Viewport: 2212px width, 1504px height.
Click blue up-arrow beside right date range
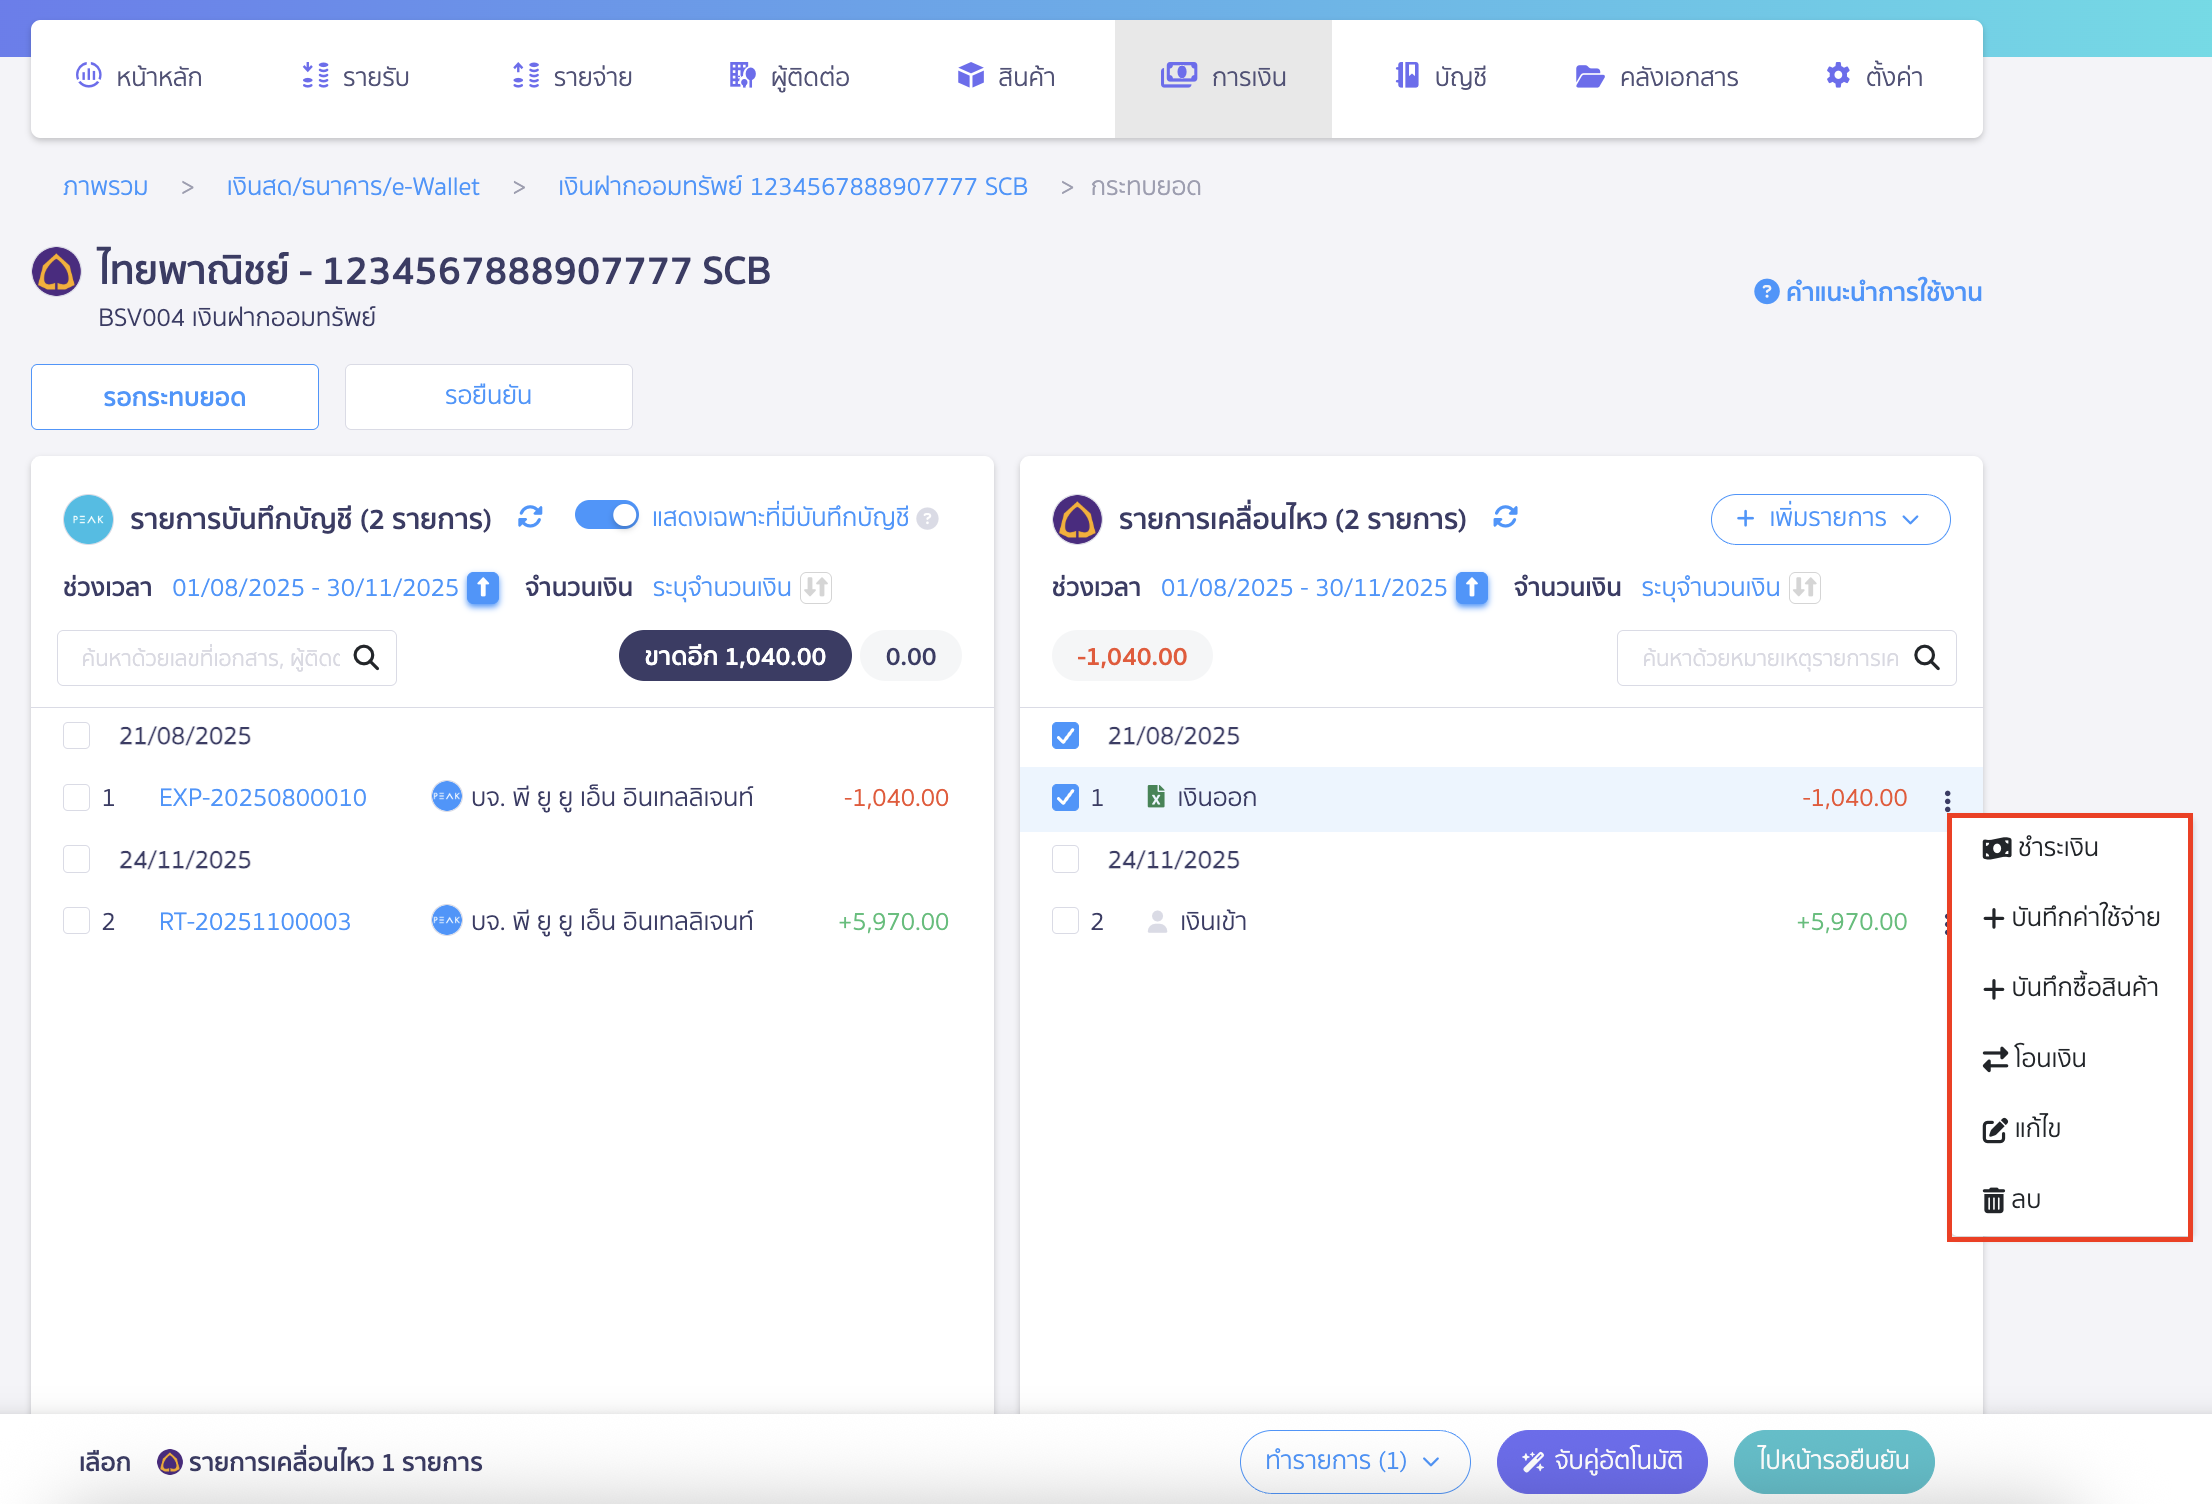click(x=1471, y=587)
